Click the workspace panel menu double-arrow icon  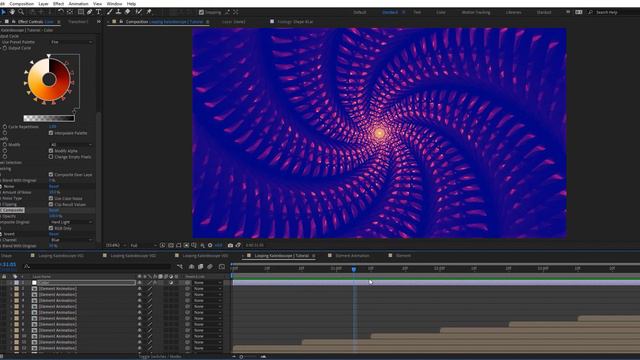pos(568,12)
